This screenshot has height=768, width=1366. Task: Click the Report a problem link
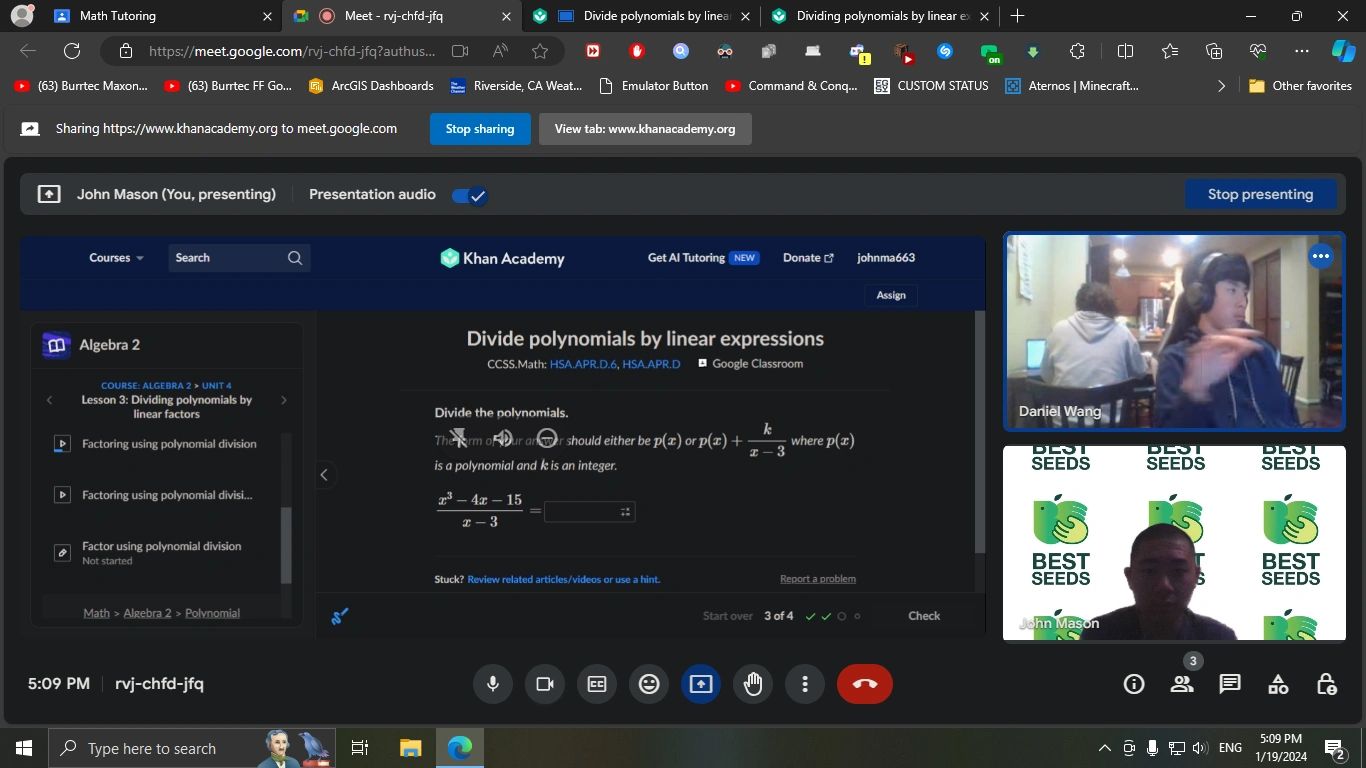pyautogui.click(x=817, y=578)
